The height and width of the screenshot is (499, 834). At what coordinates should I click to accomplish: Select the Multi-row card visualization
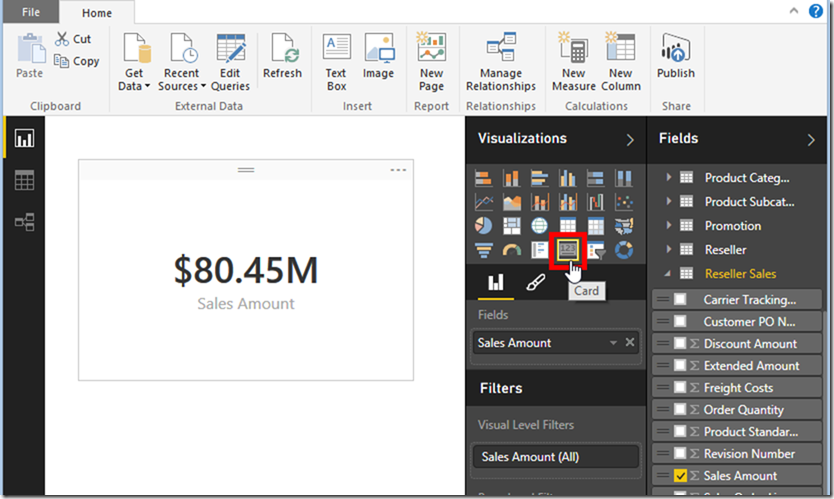click(x=539, y=250)
